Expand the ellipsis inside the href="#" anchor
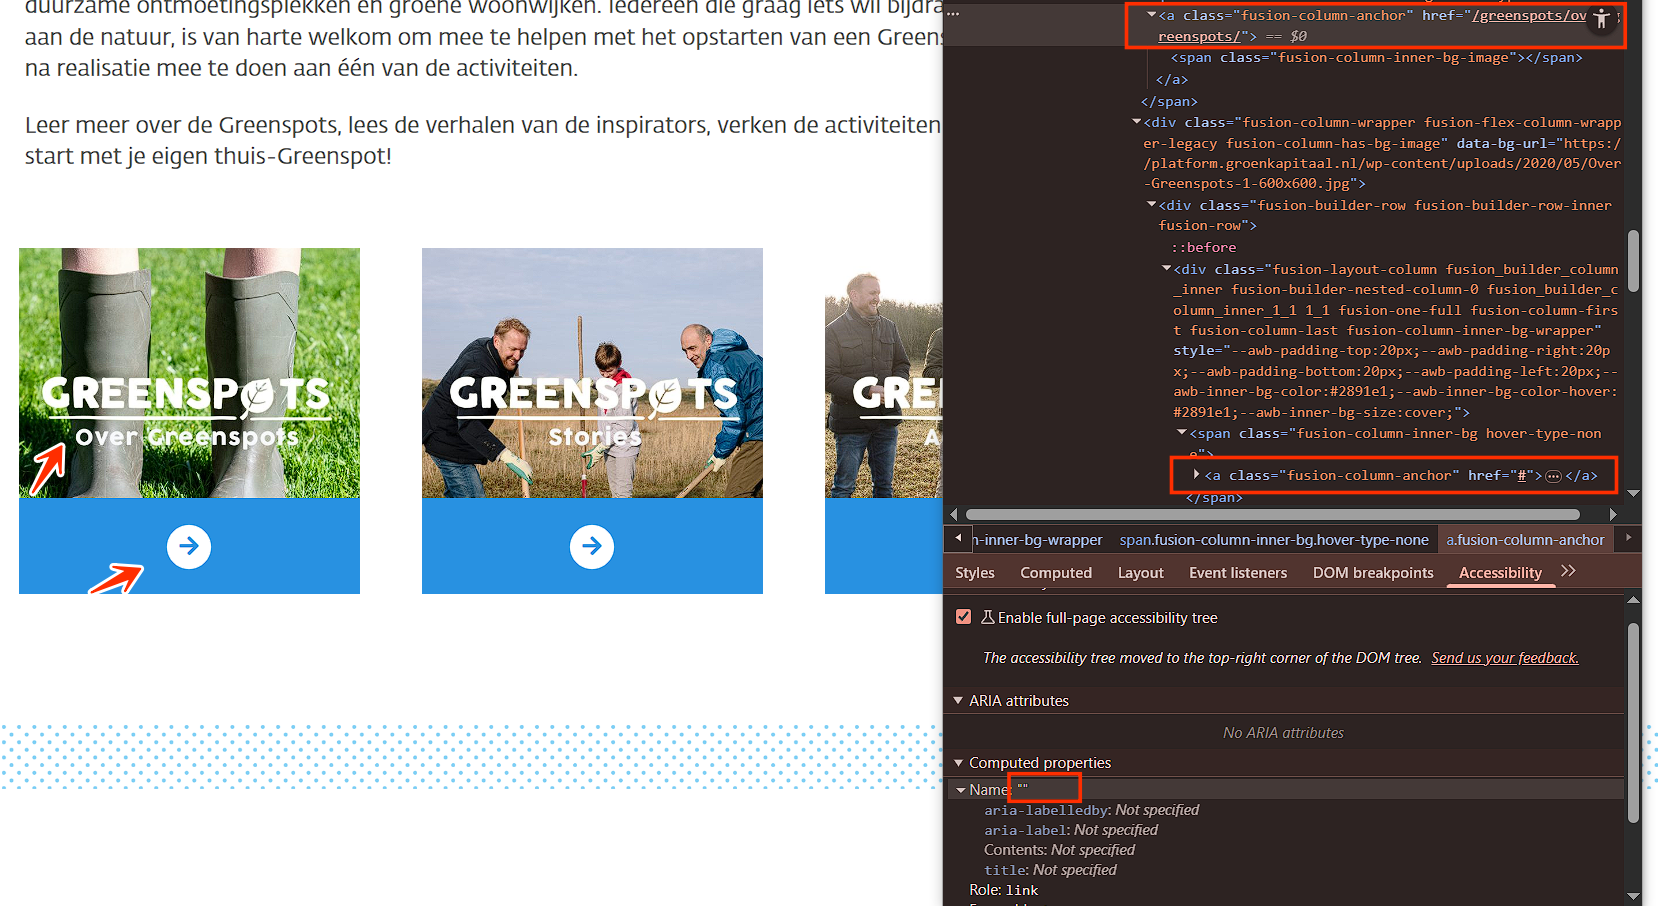This screenshot has height=906, width=1658. (1553, 476)
